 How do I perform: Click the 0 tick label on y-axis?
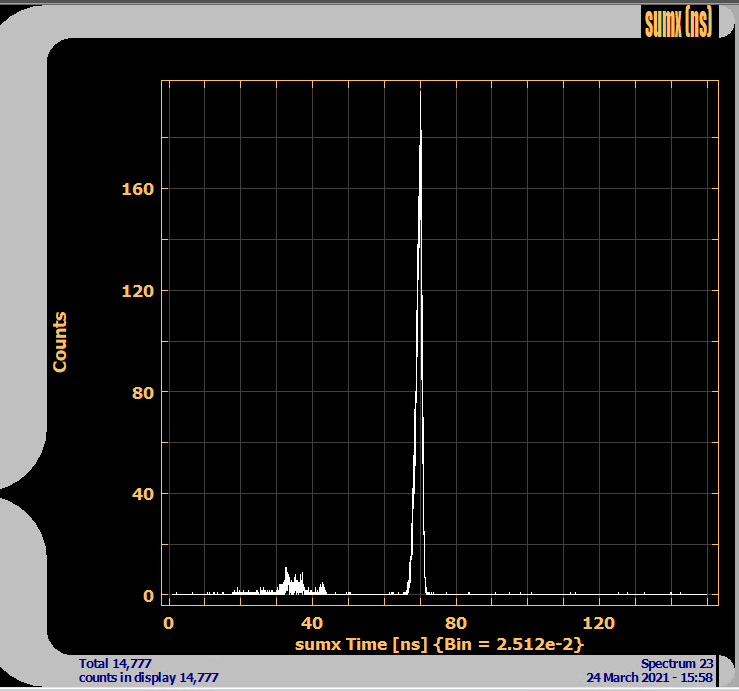[147, 596]
